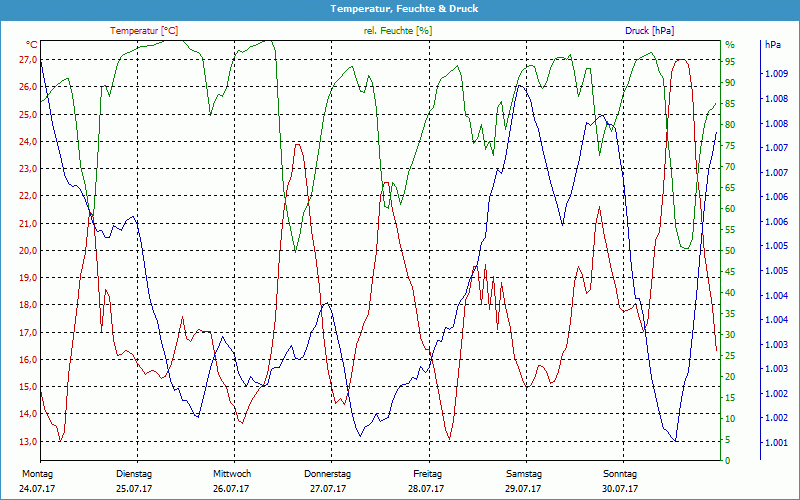Click green humidity axis value 35
The image size is (800, 500).
point(730,314)
